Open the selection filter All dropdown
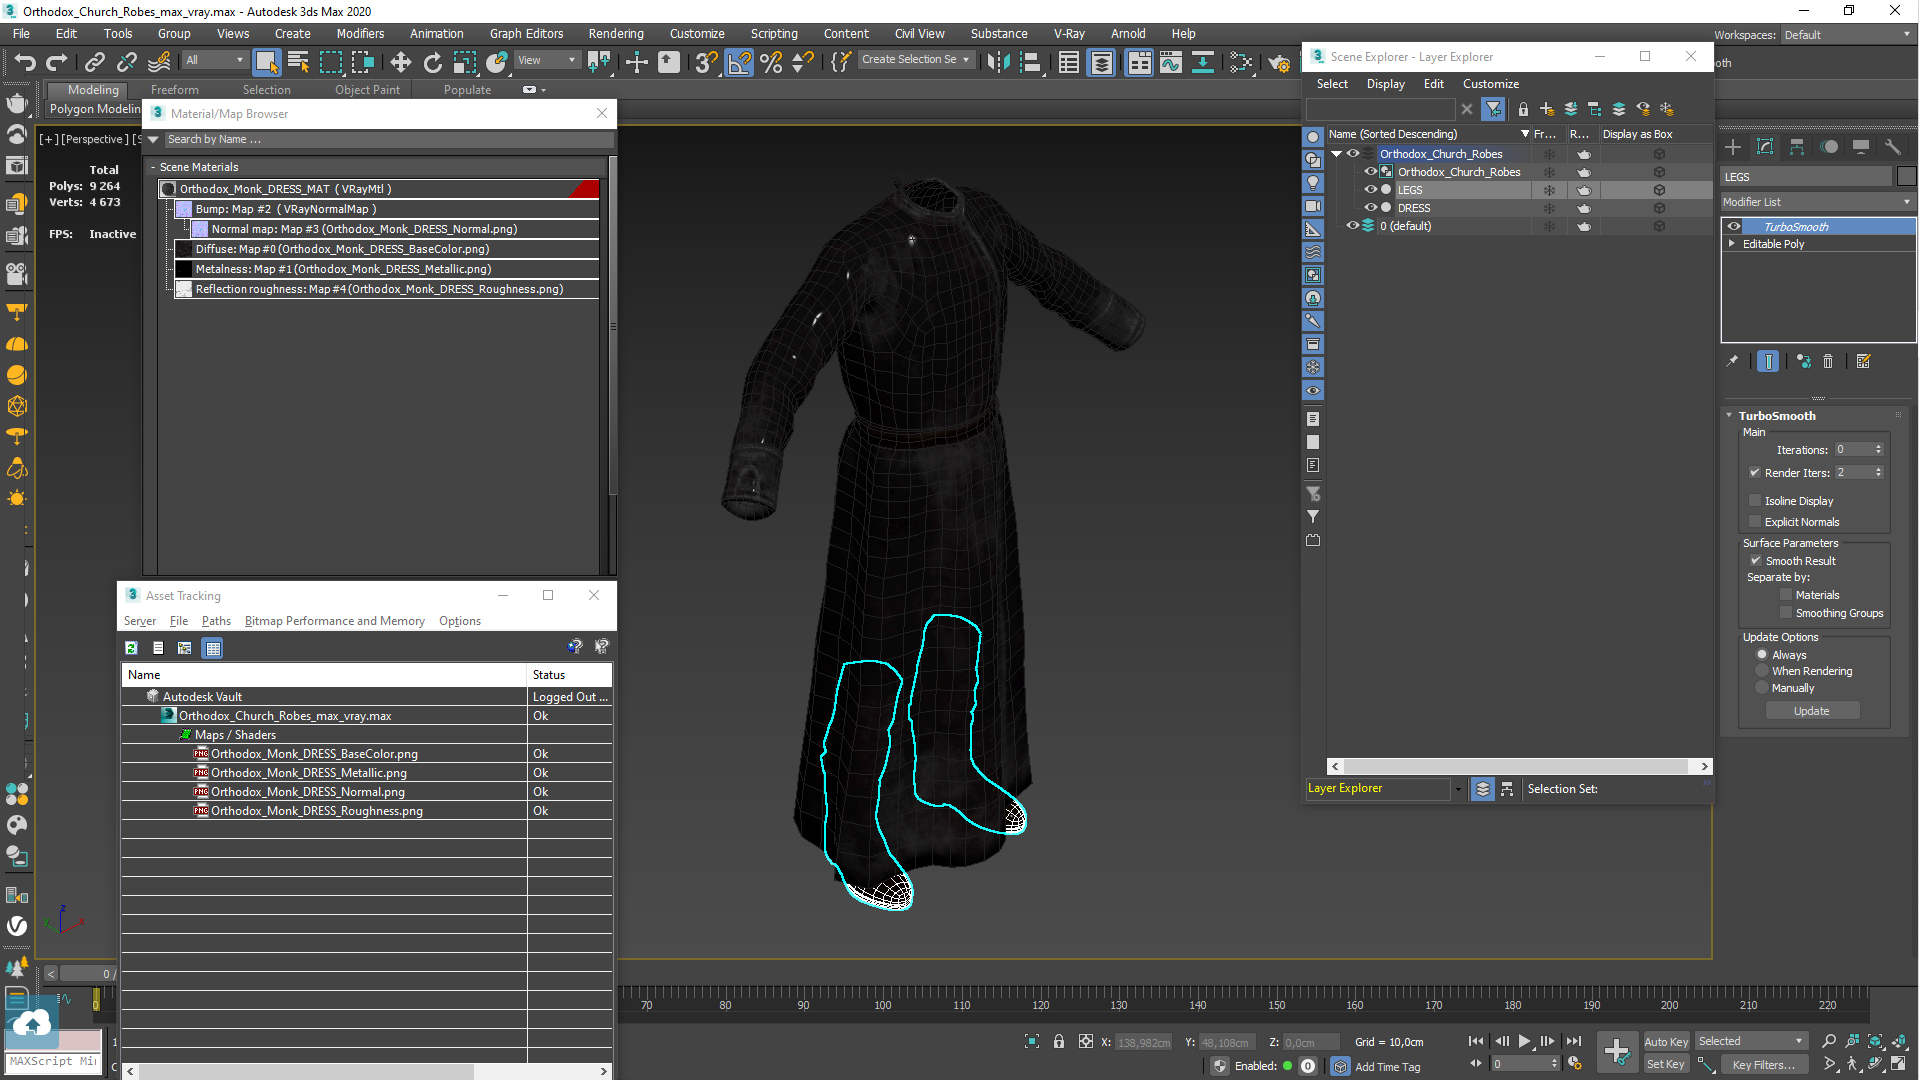 [x=215, y=60]
